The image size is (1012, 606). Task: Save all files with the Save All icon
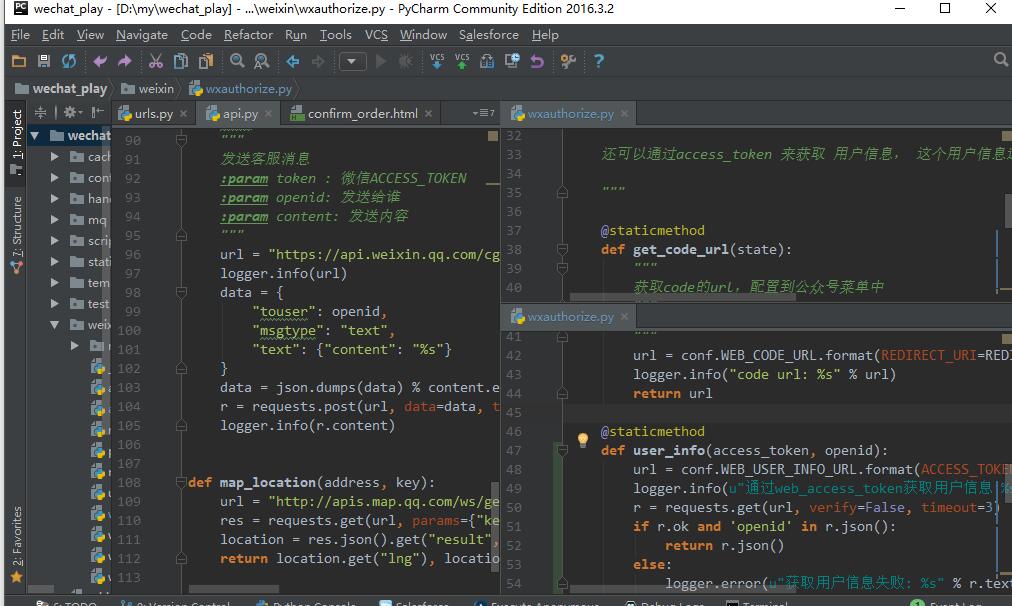(43, 60)
